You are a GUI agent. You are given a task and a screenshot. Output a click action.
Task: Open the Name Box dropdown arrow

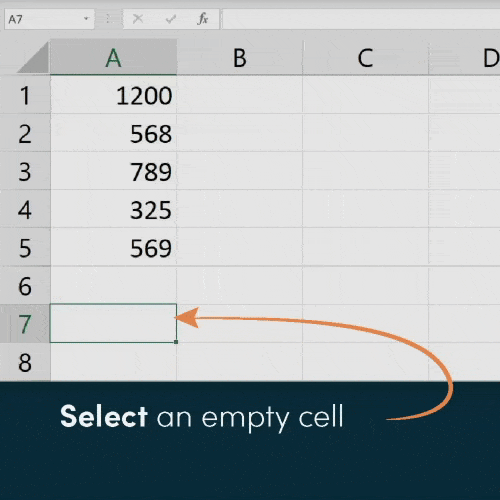[86, 19]
